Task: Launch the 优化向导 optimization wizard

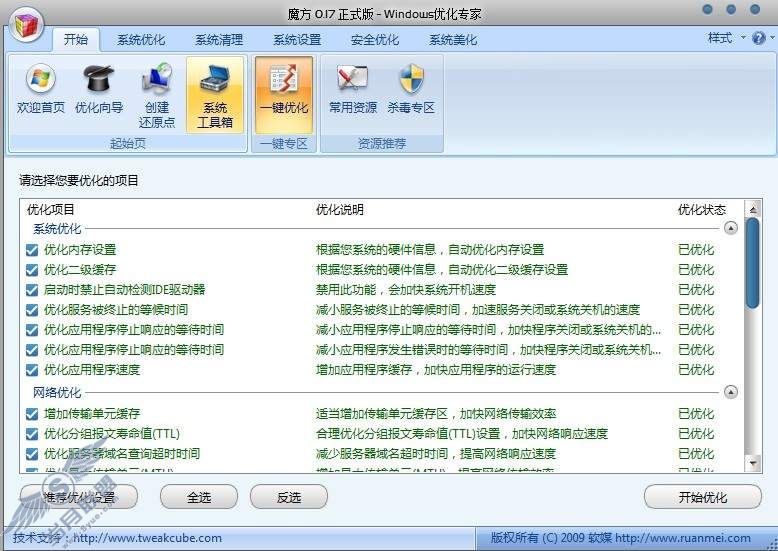Action: point(99,89)
